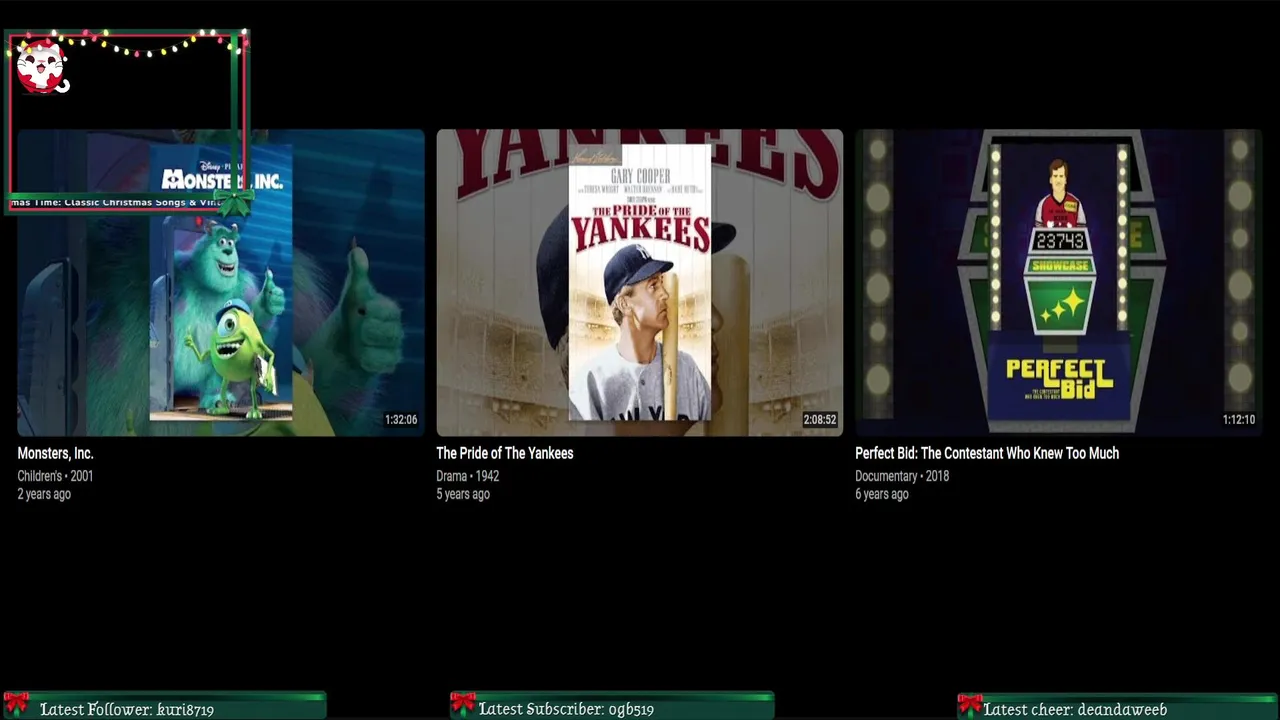Viewport: 1280px width, 720px height.
Task: Open the Perfect Bid documentary thumbnail
Action: 1059,282
